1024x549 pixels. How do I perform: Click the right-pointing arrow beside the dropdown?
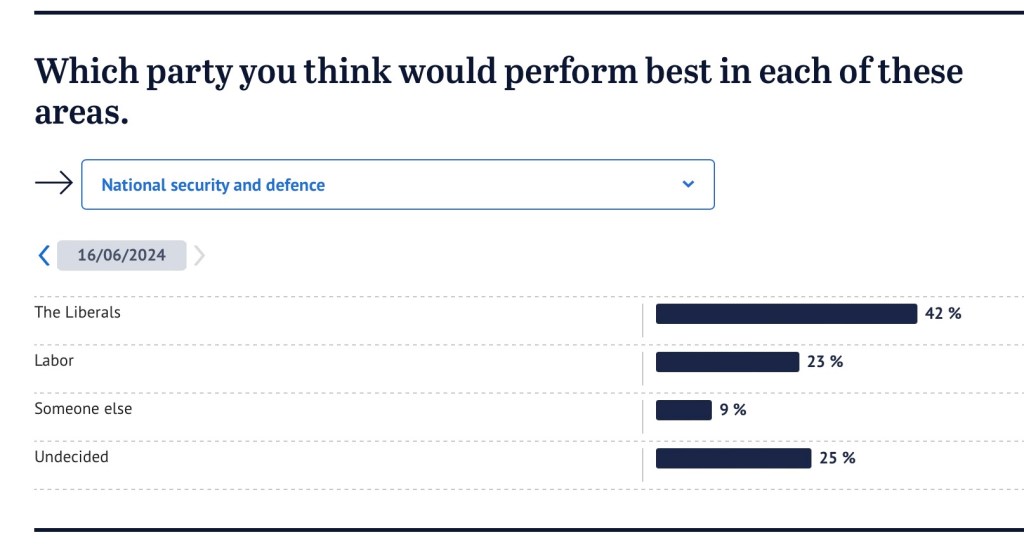coord(54,183)
